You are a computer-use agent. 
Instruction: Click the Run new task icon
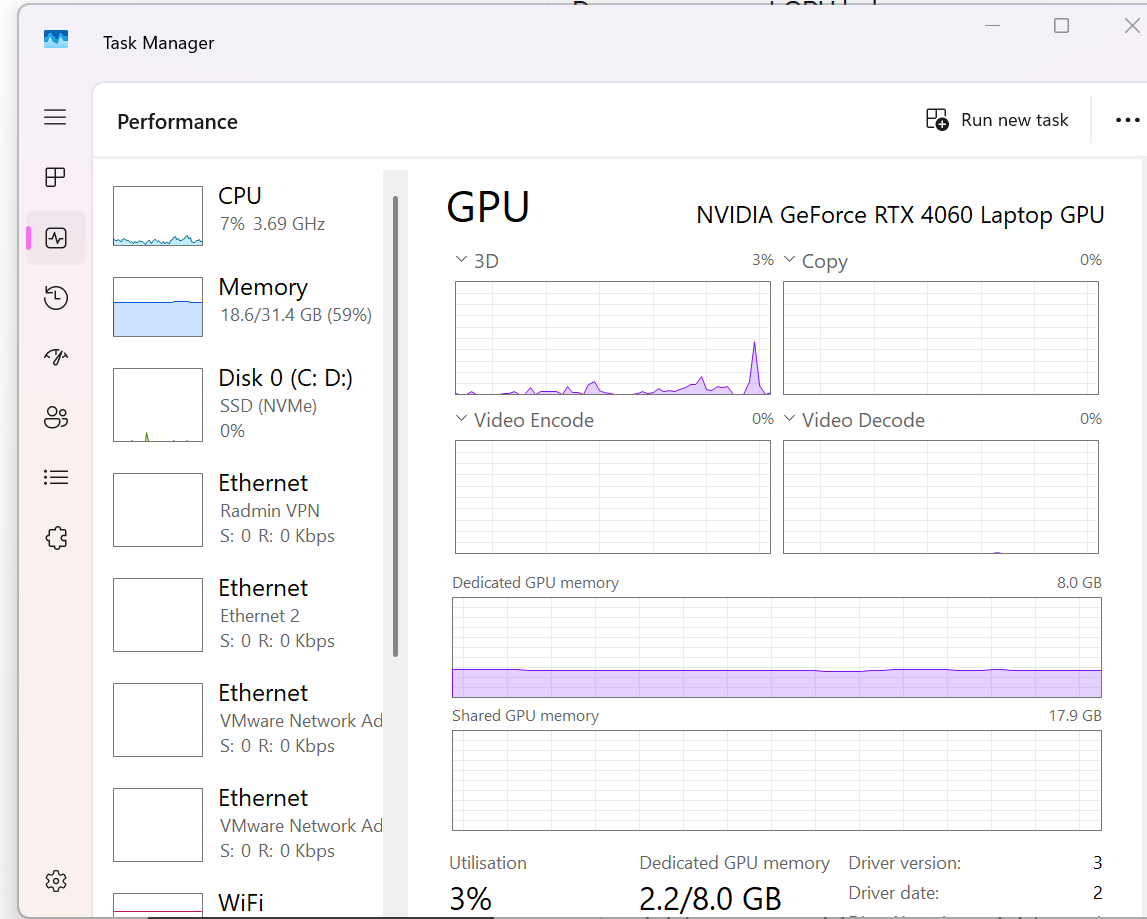pos(937,119)
